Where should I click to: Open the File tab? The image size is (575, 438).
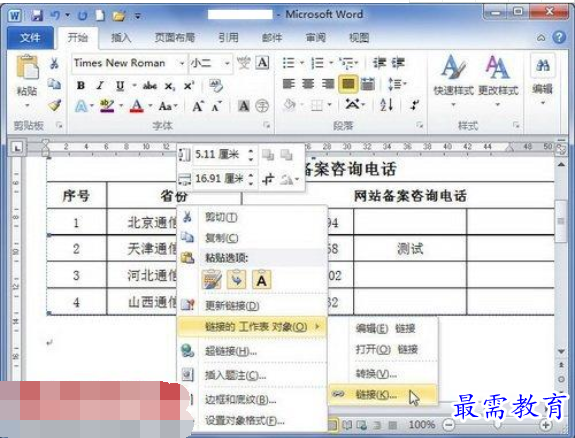30,37
